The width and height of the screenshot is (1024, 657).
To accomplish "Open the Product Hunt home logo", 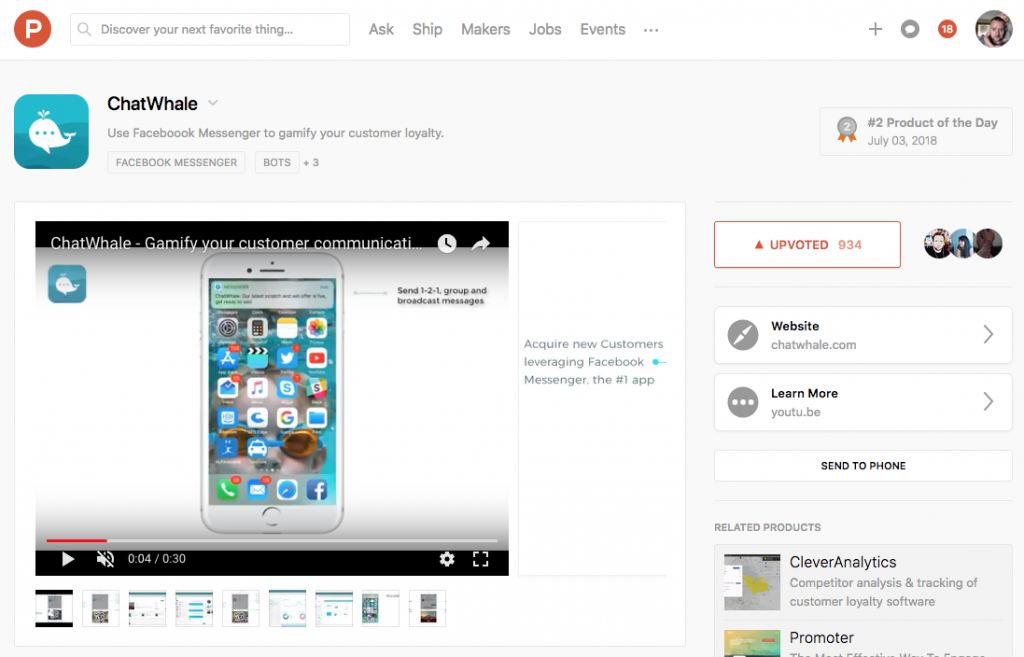I will [x=33, y=29].
